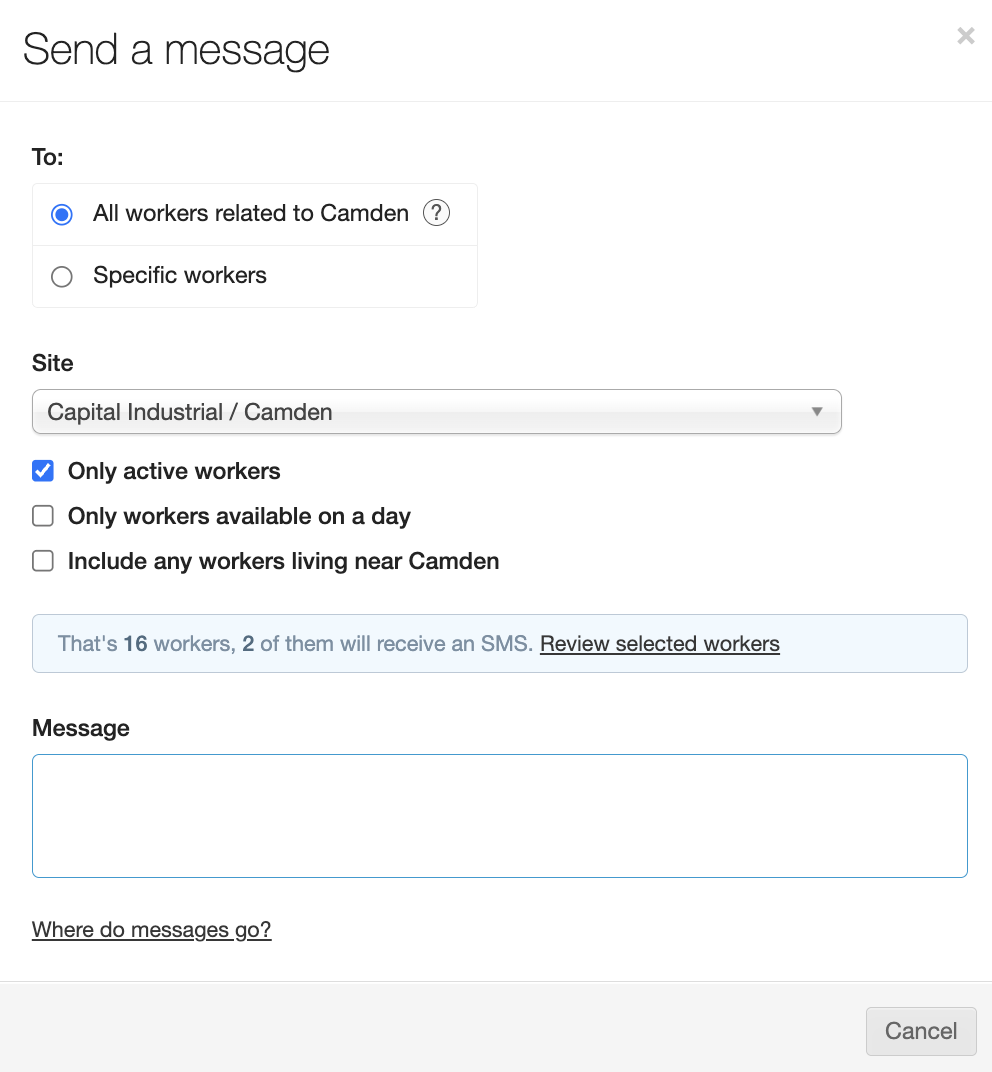Viewport: 992px width, 1072px height.
Task: Follow the "Where do messages go?" link
Action: point(151,930)
